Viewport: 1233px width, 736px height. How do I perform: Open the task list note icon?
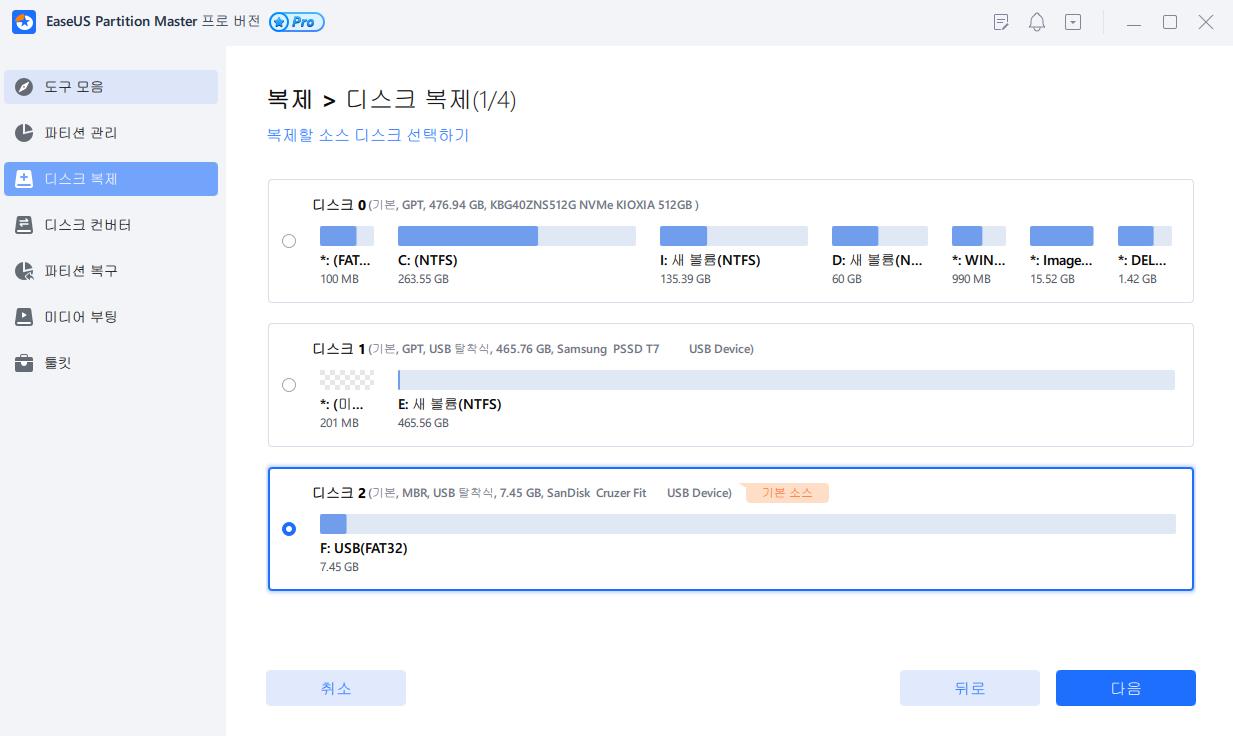tap(1001, 22)
